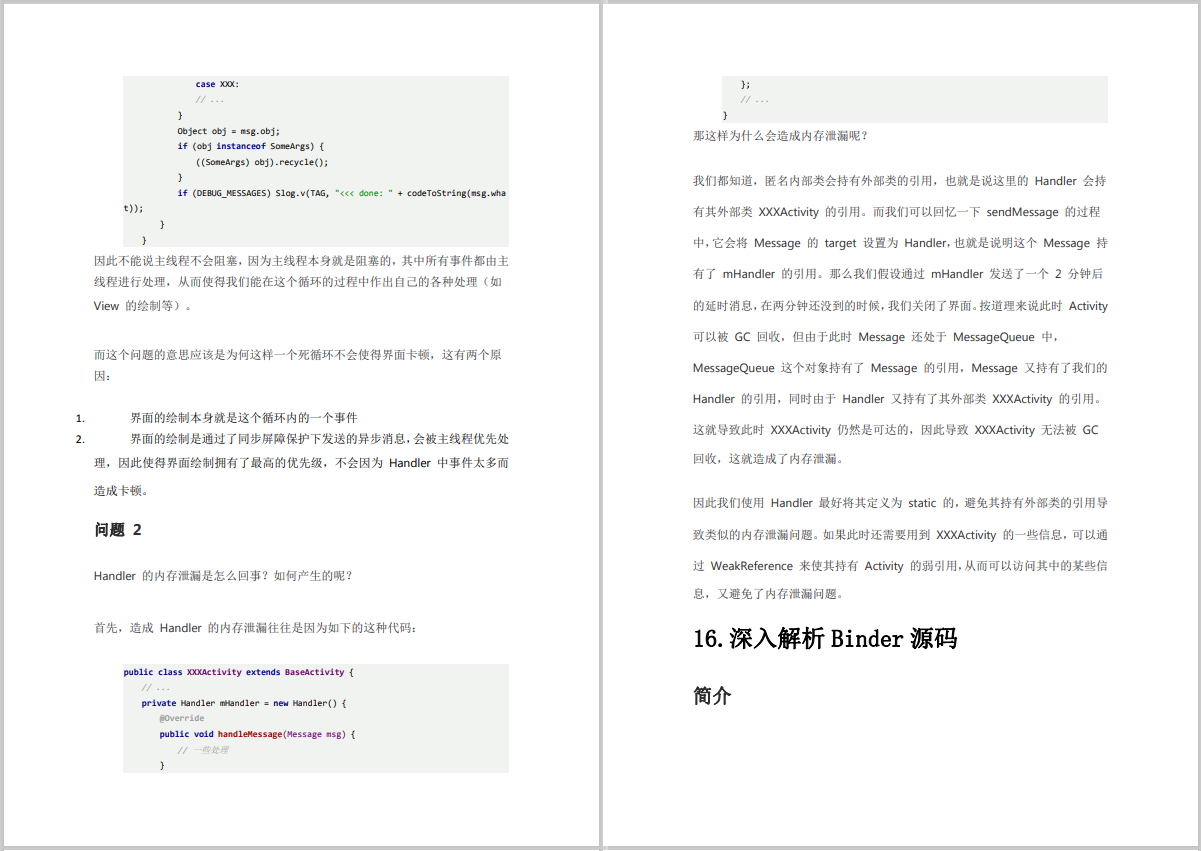Click the line "那这样为什么会造成内存泄漏呢？"
This screenshot has width=1201, height=851.
coord(781,136)
